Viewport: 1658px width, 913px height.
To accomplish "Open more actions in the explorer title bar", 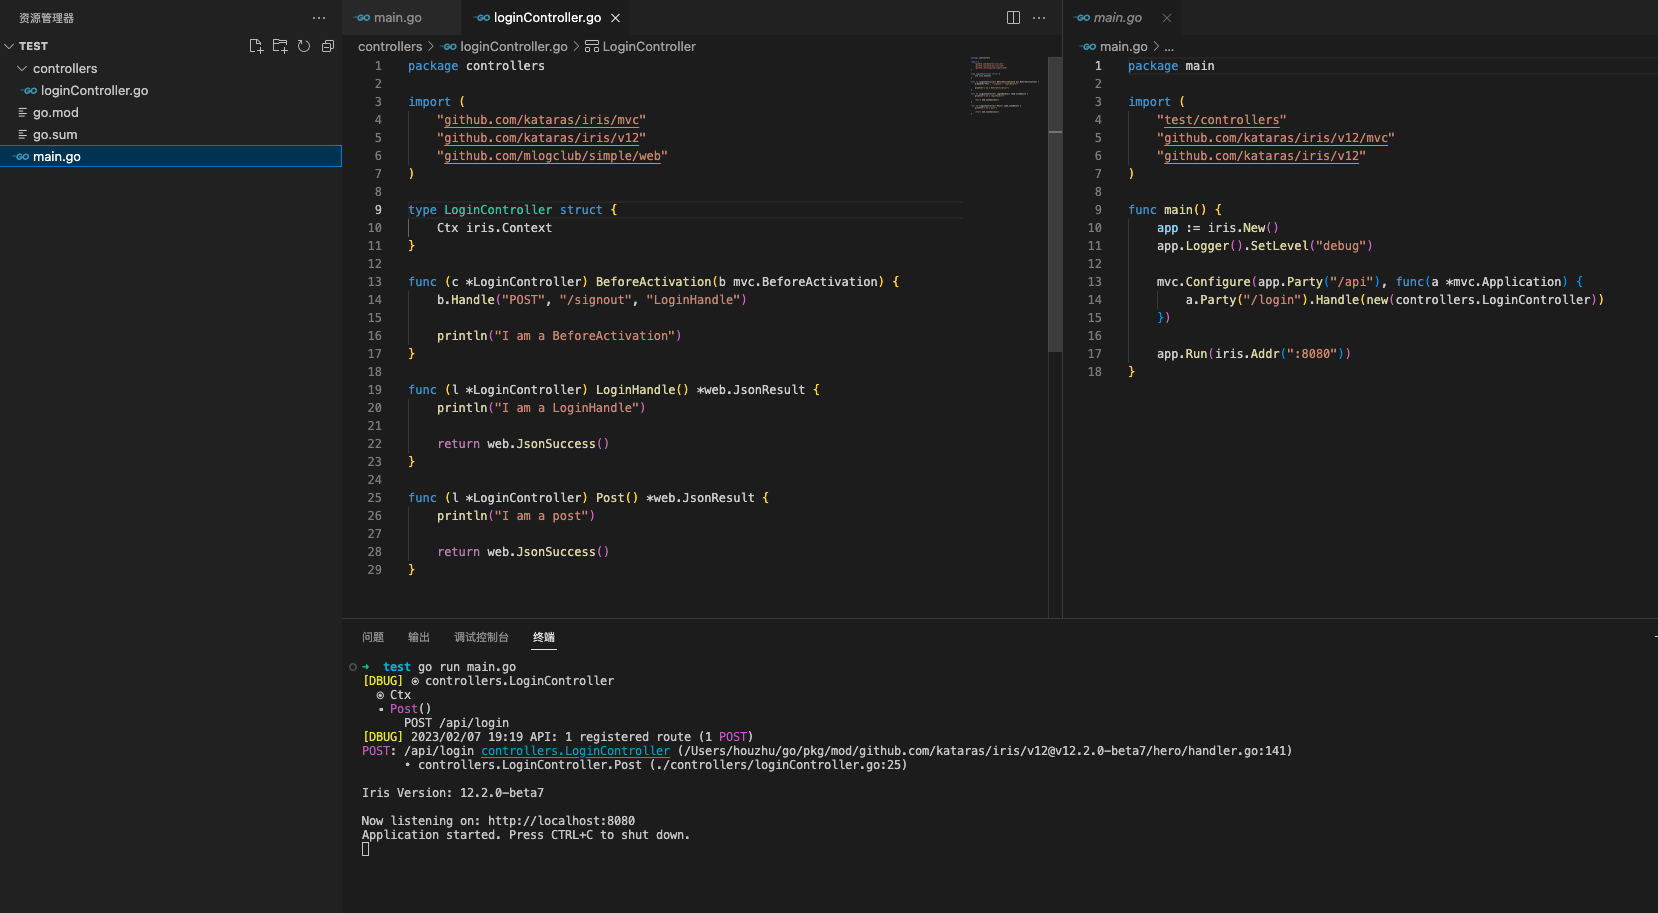I will click(x=319, y=17).
